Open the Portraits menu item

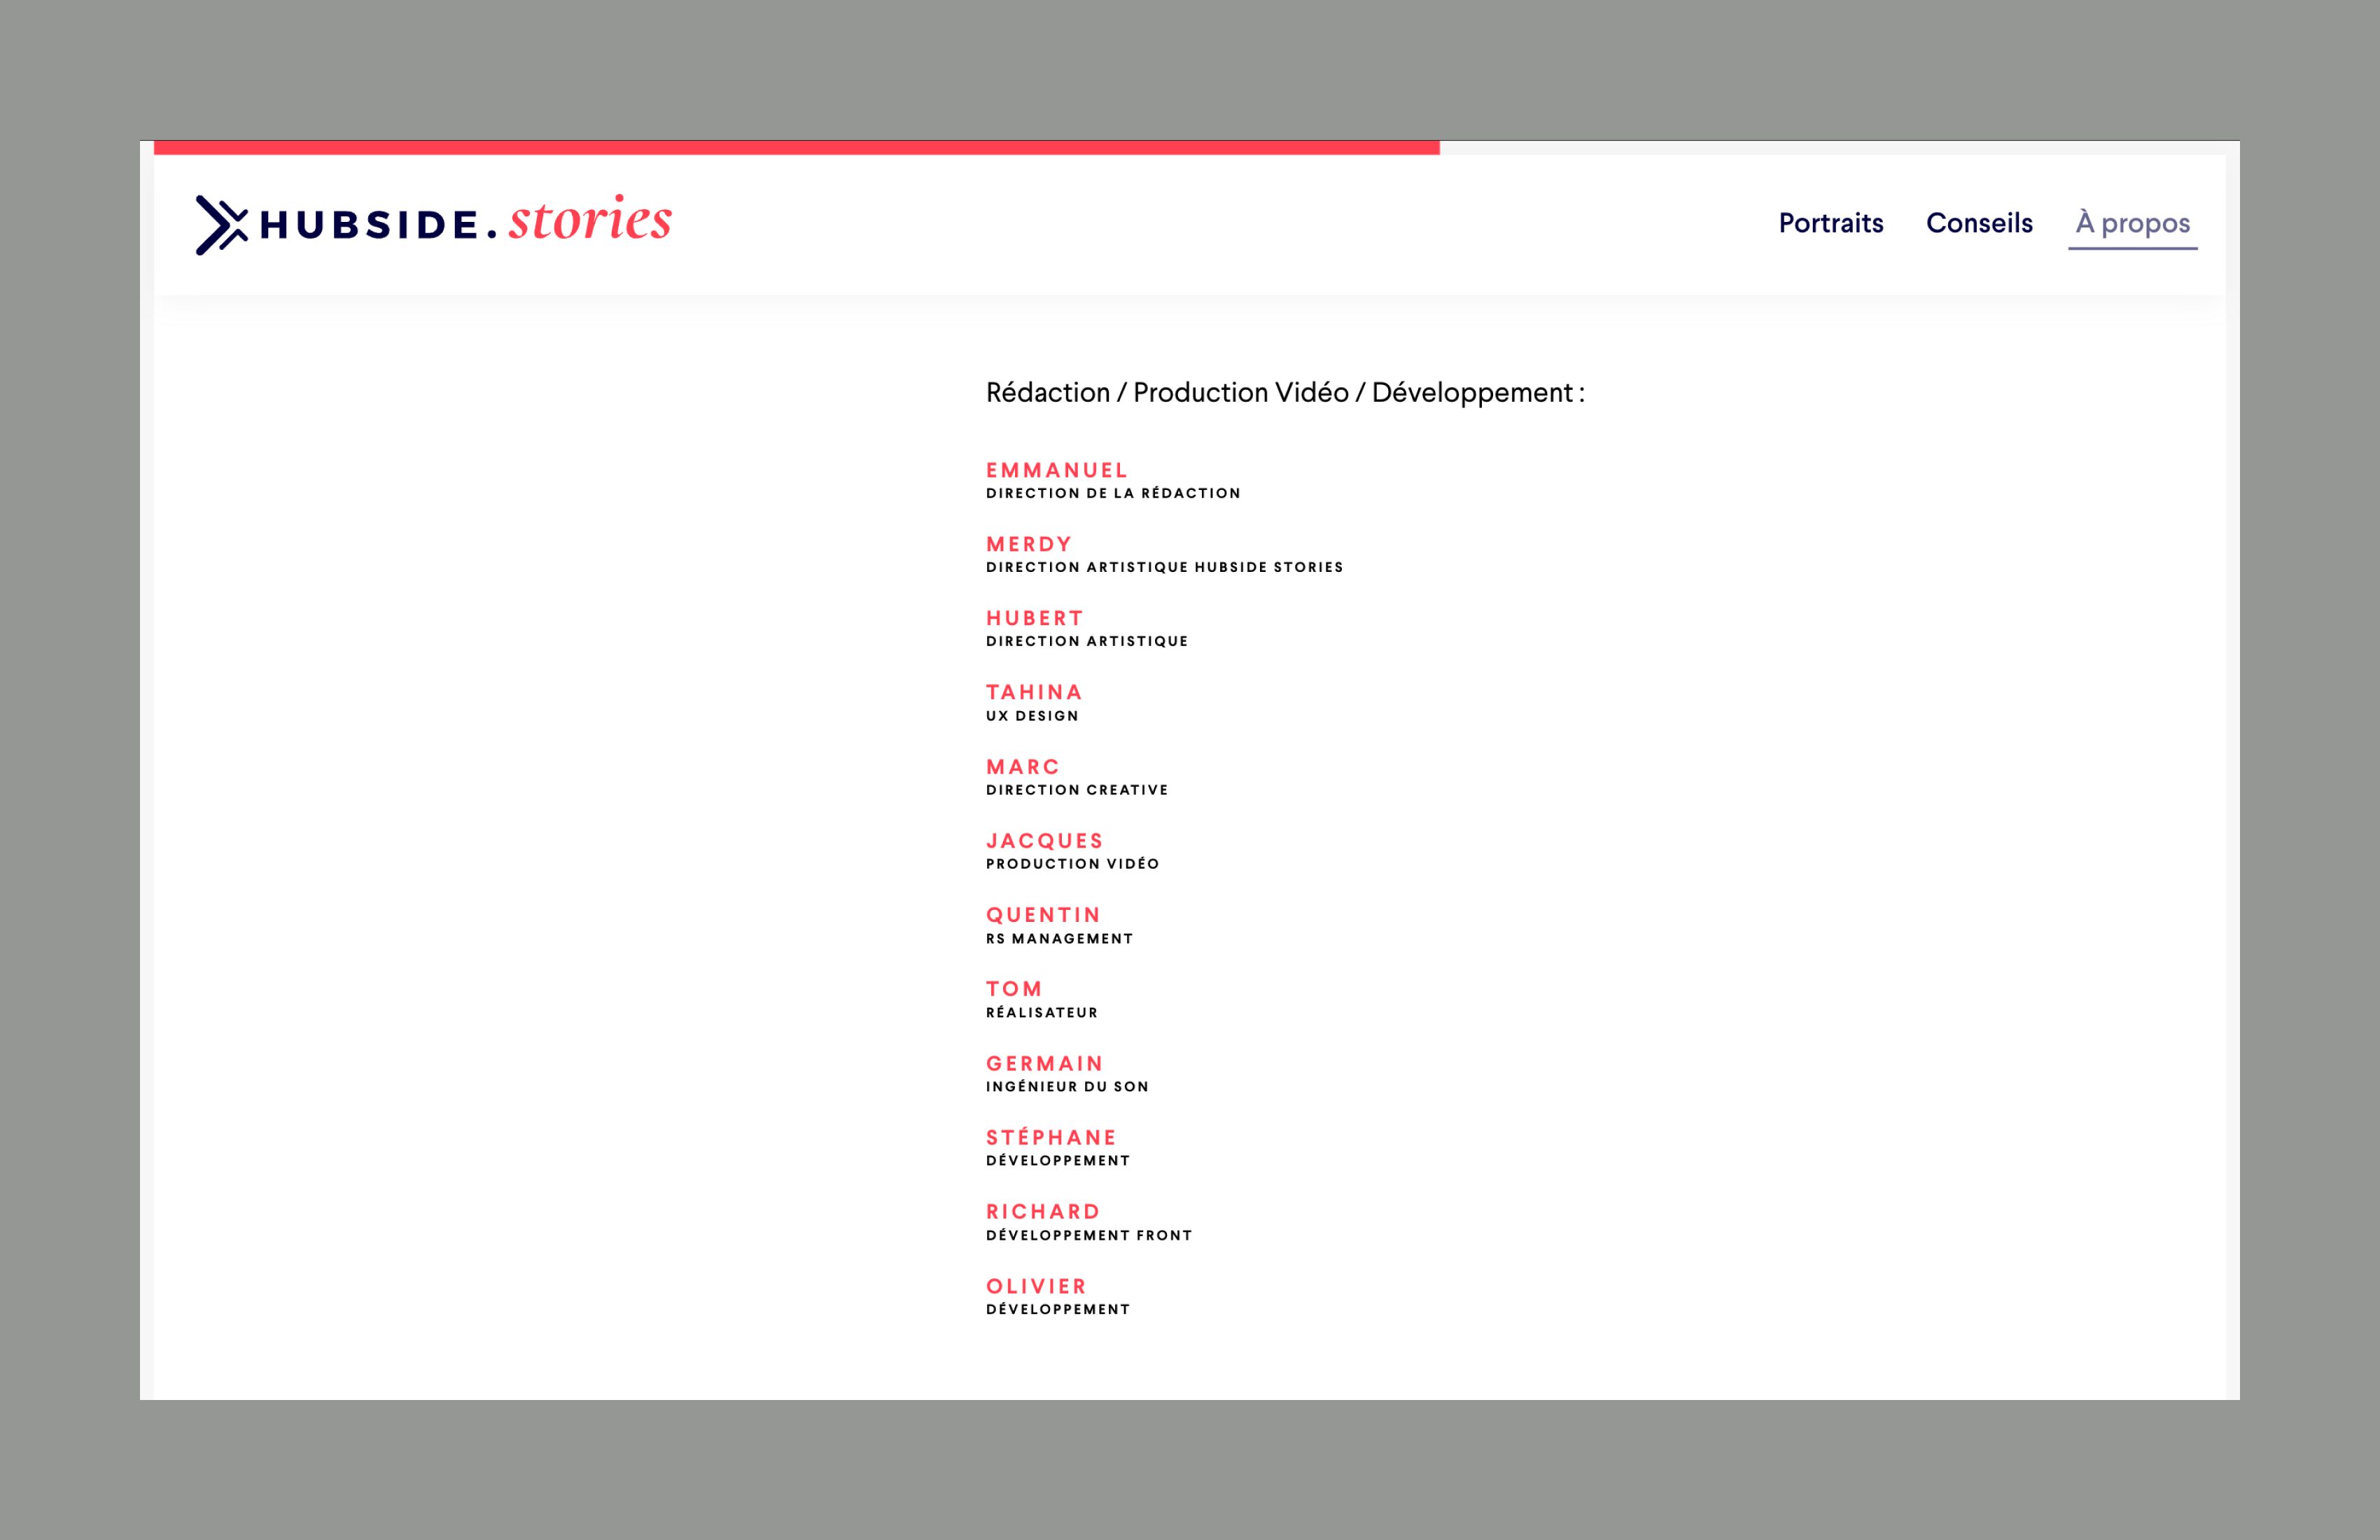(x=1830, y=223)
